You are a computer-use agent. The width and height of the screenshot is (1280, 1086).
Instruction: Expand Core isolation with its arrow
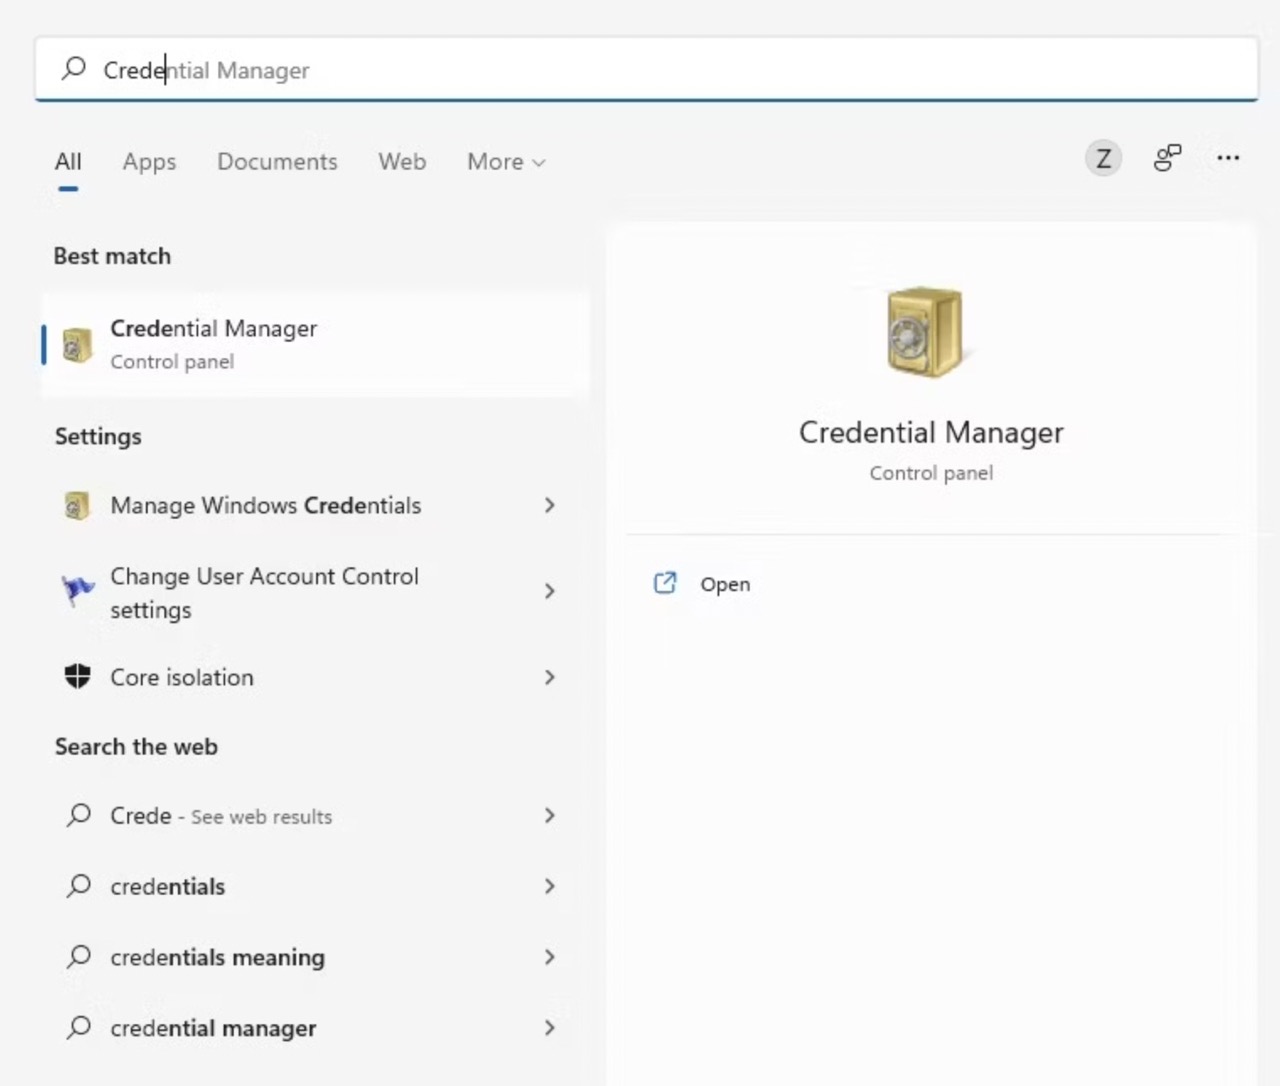549,677
